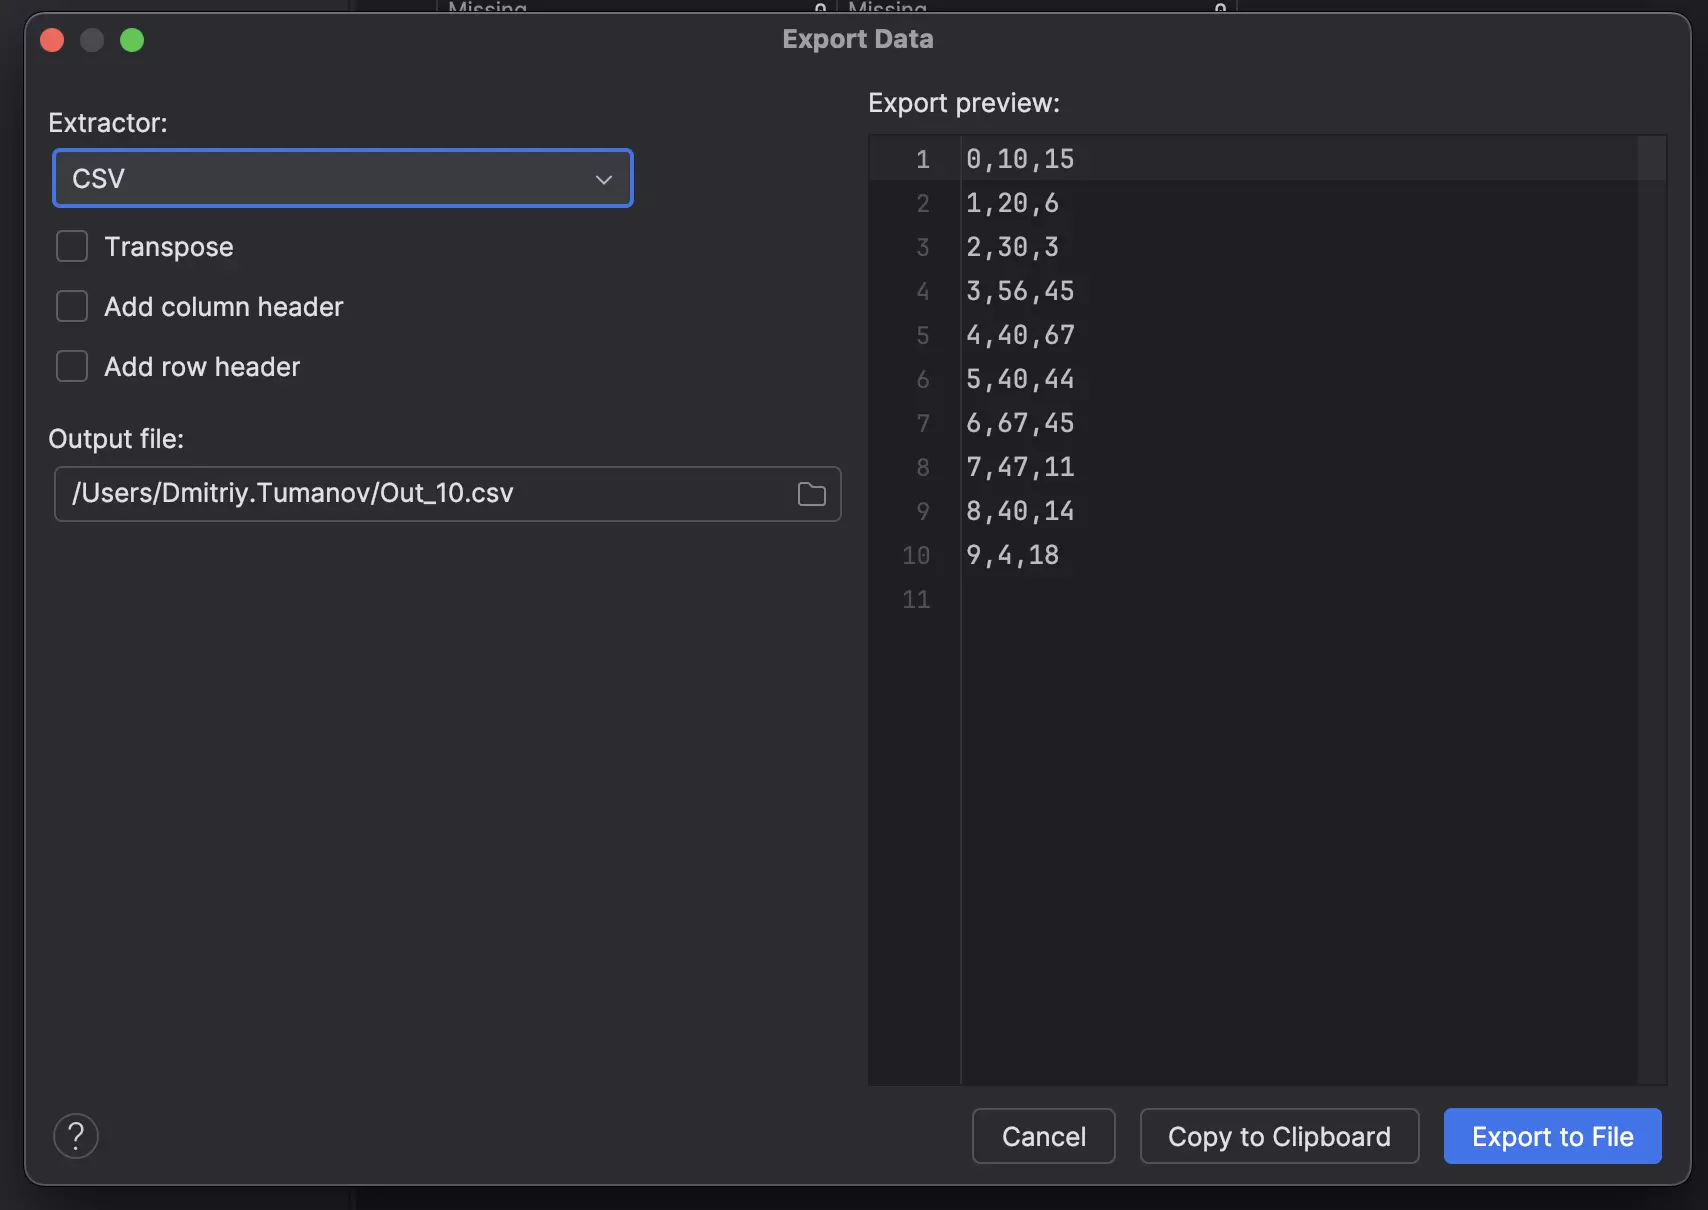
Task: Click the gray minimize window button
Action: [92, 40]
